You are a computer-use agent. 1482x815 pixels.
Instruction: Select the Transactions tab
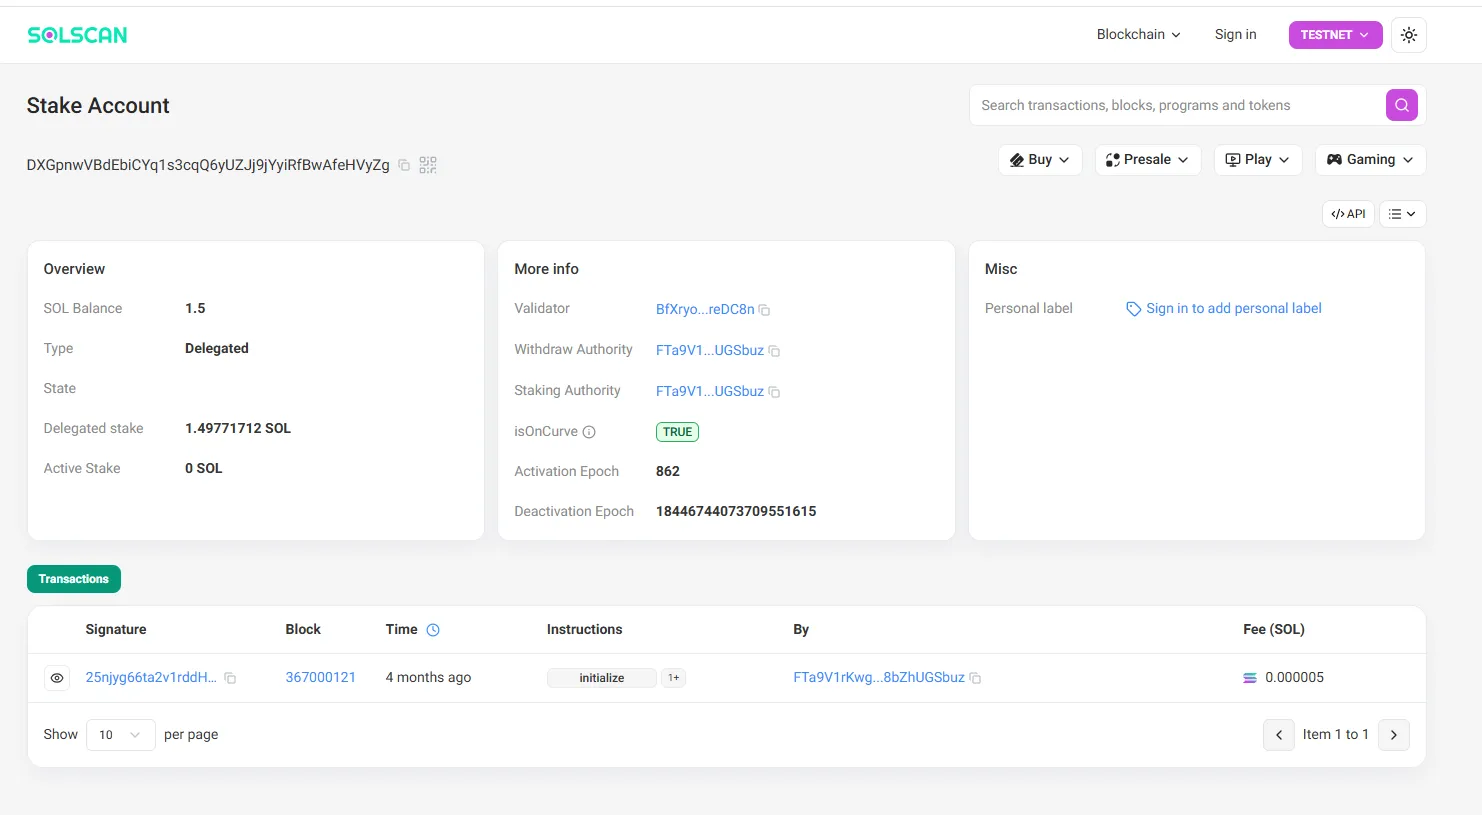click(74, 579)
